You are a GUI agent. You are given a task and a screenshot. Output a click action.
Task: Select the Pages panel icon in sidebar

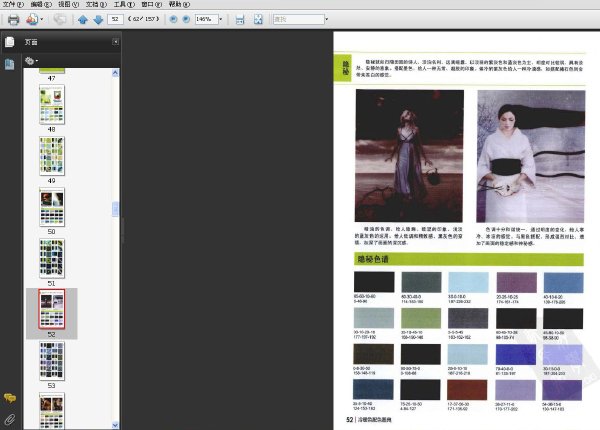click(x=10, y=42)
